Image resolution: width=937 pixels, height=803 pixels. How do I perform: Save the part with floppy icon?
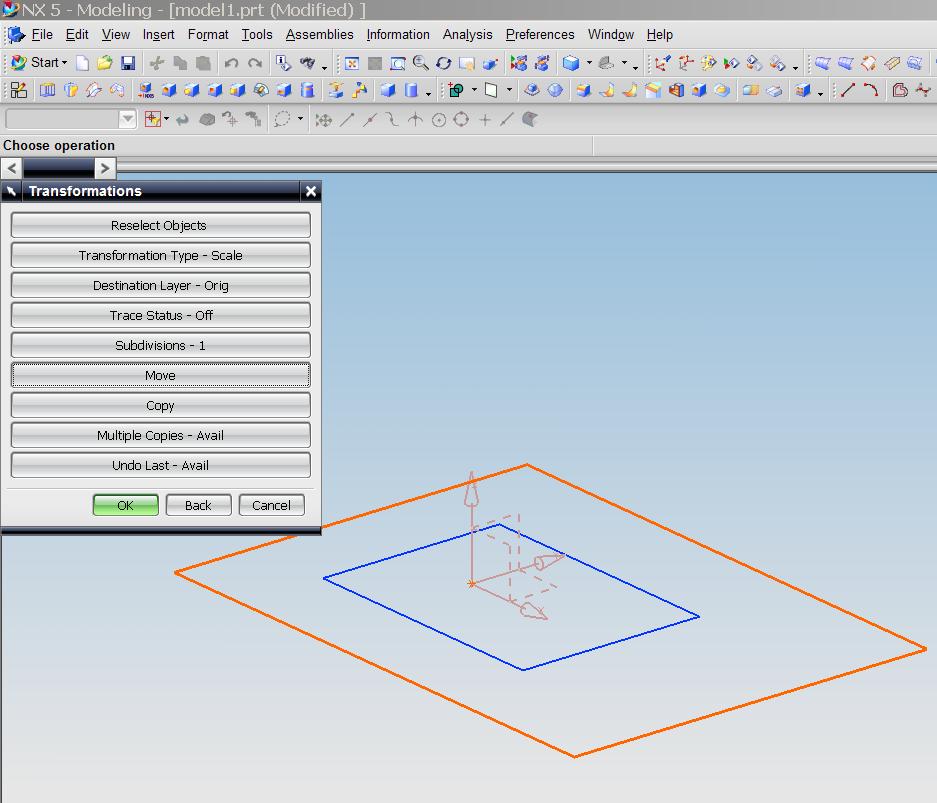(x=128, y=63)
